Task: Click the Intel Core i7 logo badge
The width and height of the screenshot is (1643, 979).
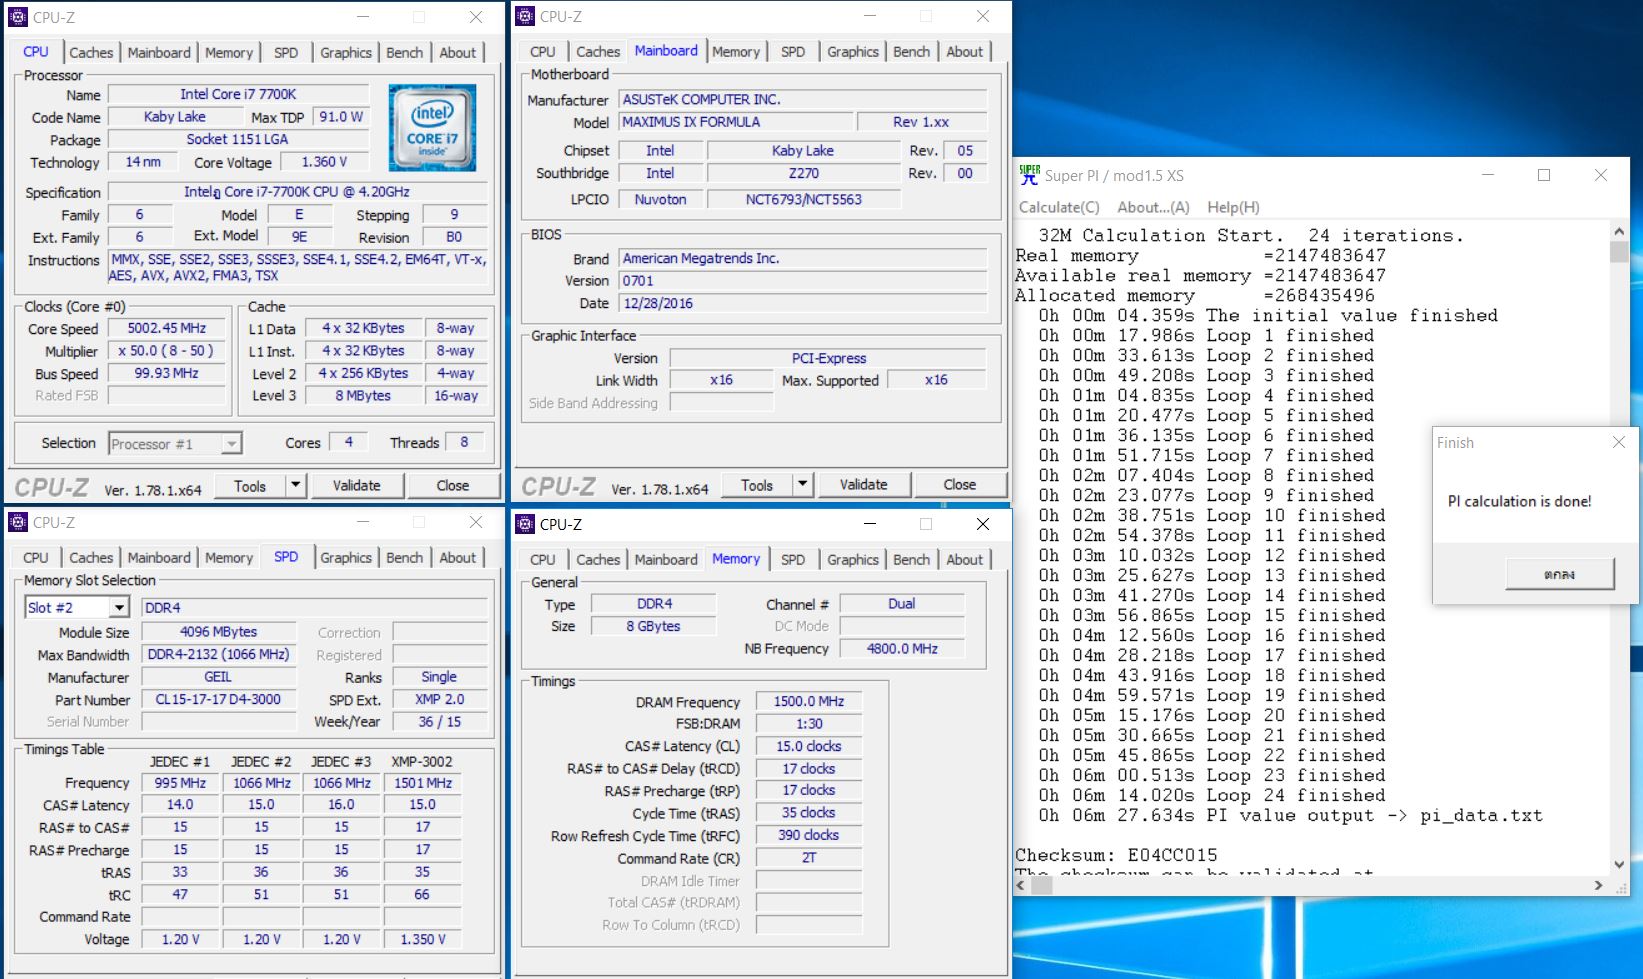Action: click(432, 127)
